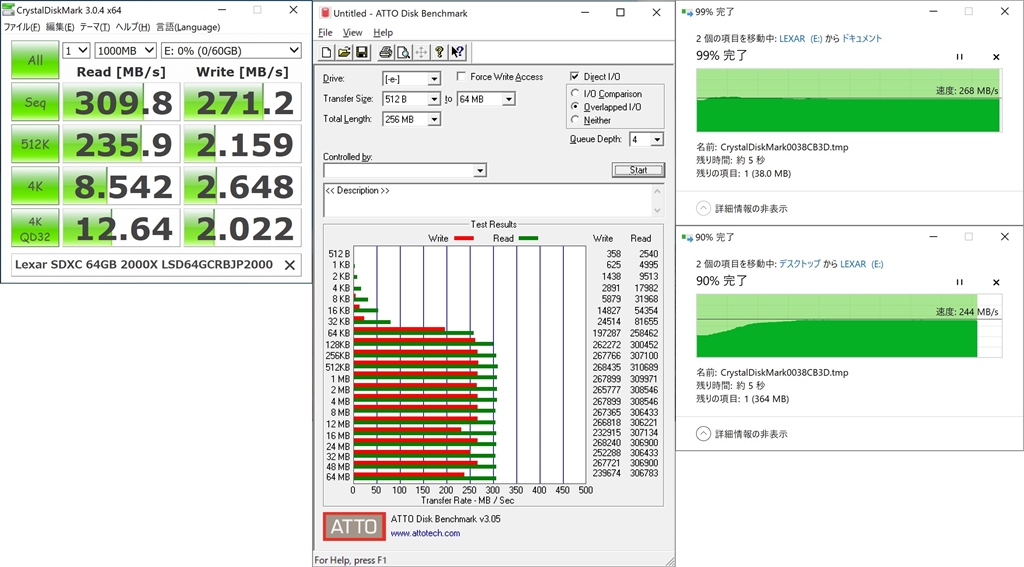Open Transfer Size maximum 64 MB dropdown
Image resolution: width=1024 pixels, height=567 pixels.
click(508, 99)
